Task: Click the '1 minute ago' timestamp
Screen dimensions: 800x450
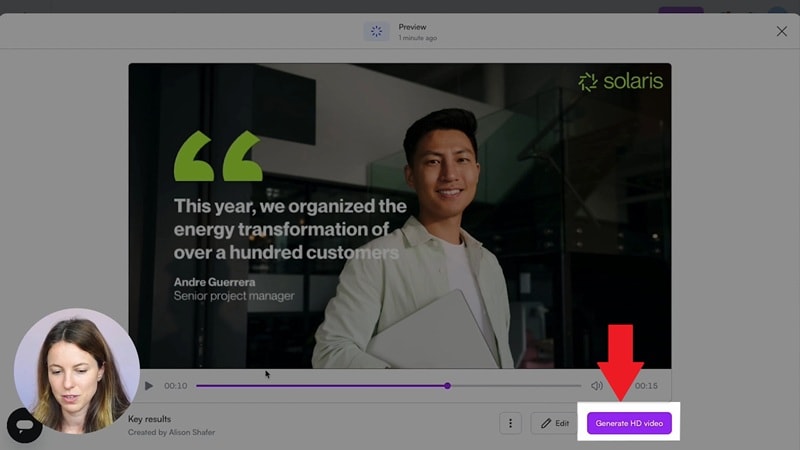Action: 417,38
